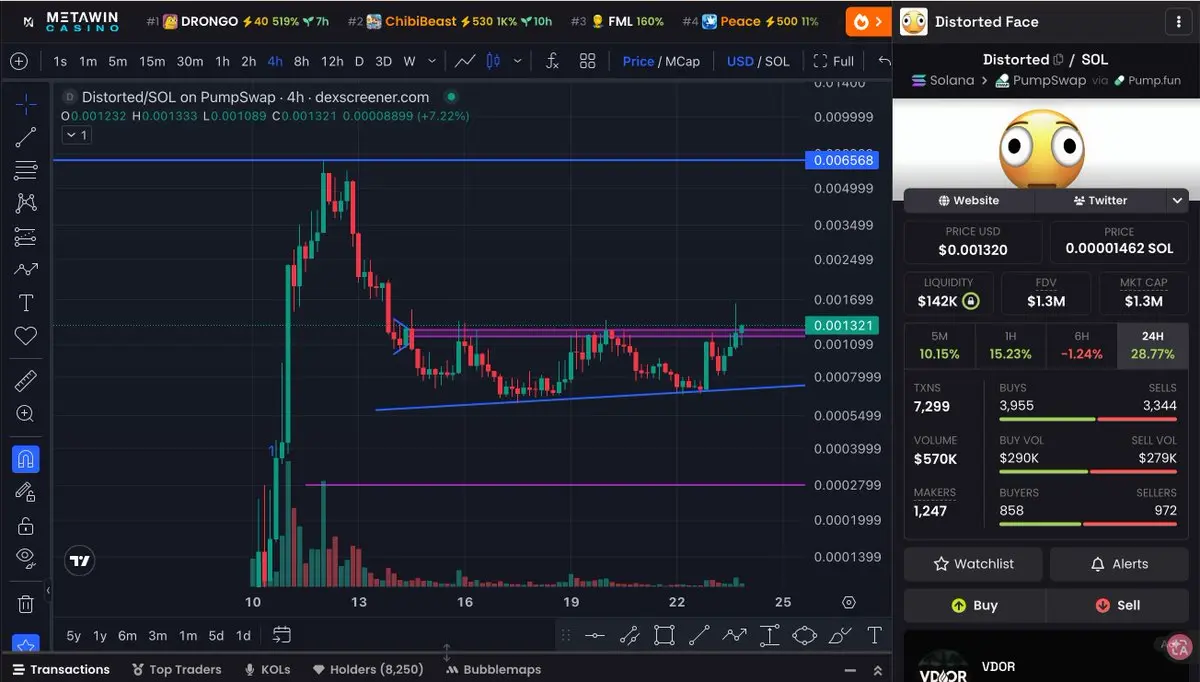Toggle stay in drawing mode pencil-lock
Screen dimensions: 1200x682
[x=26, y=492]
